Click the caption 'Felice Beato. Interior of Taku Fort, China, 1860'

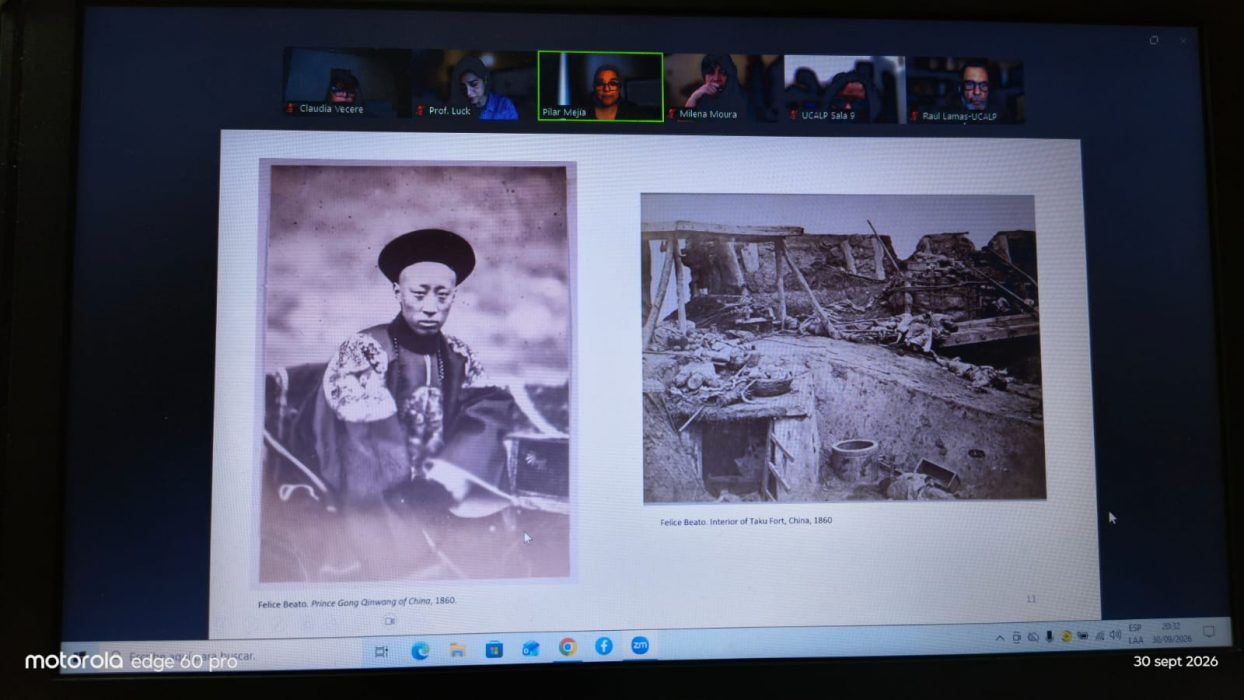point(746,521)
